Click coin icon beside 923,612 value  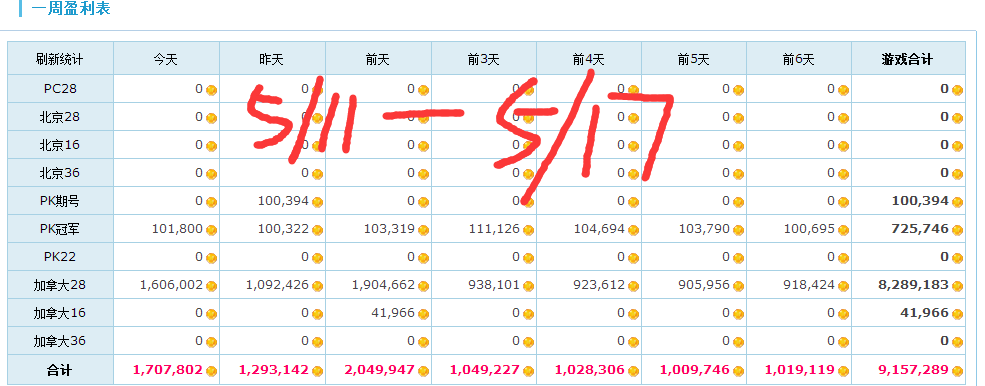[x=633, y=286]
